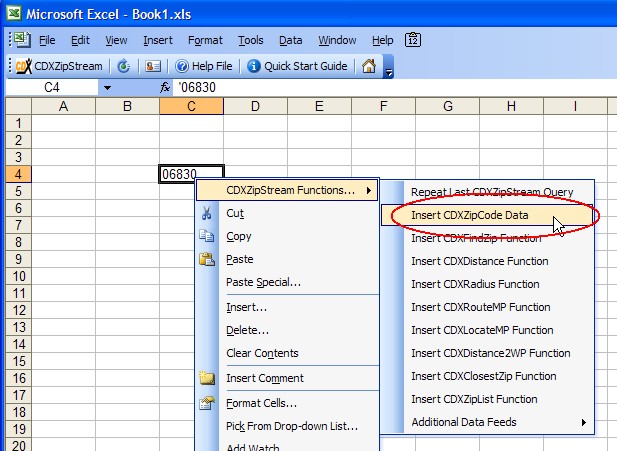
Task: Open the Tools menu
Action: 250,40
